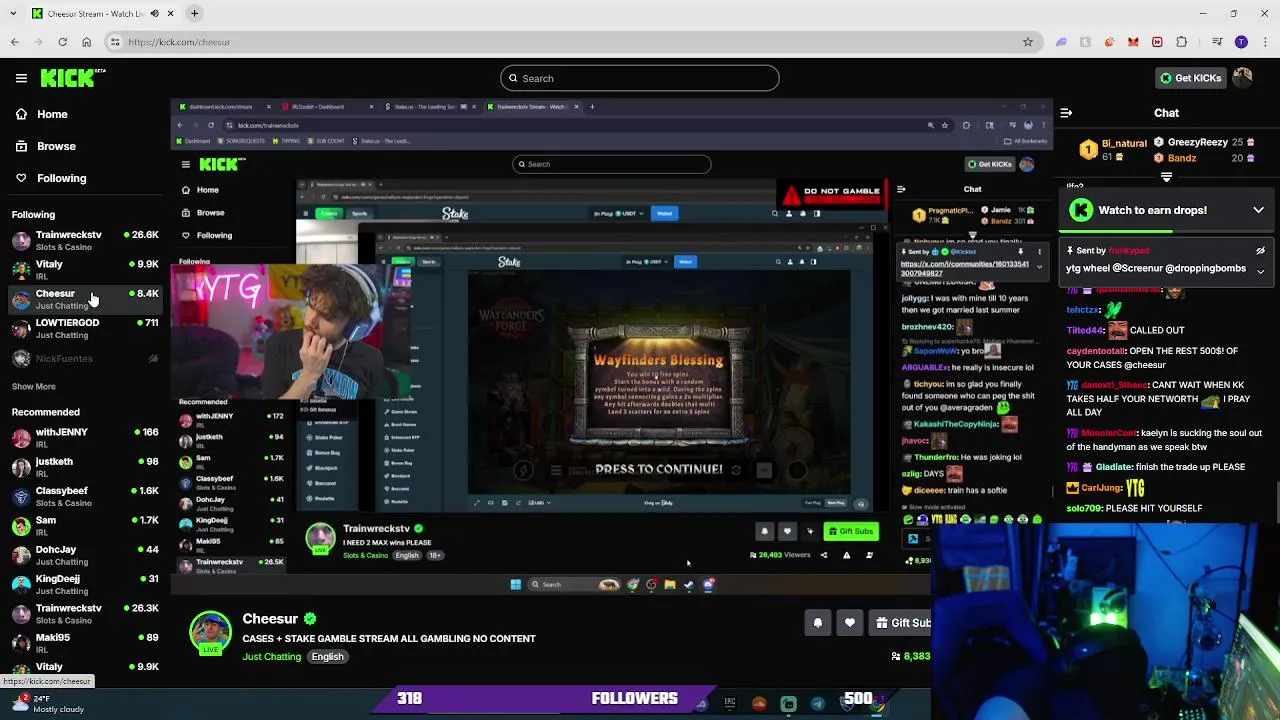
Task: Click the Kick search field
Action: [x=640, y=78]
